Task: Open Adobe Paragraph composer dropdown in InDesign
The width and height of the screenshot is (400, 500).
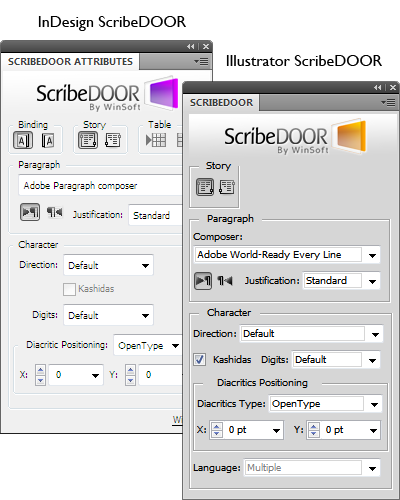Action: pyautogui.click(x=101, y=186)
